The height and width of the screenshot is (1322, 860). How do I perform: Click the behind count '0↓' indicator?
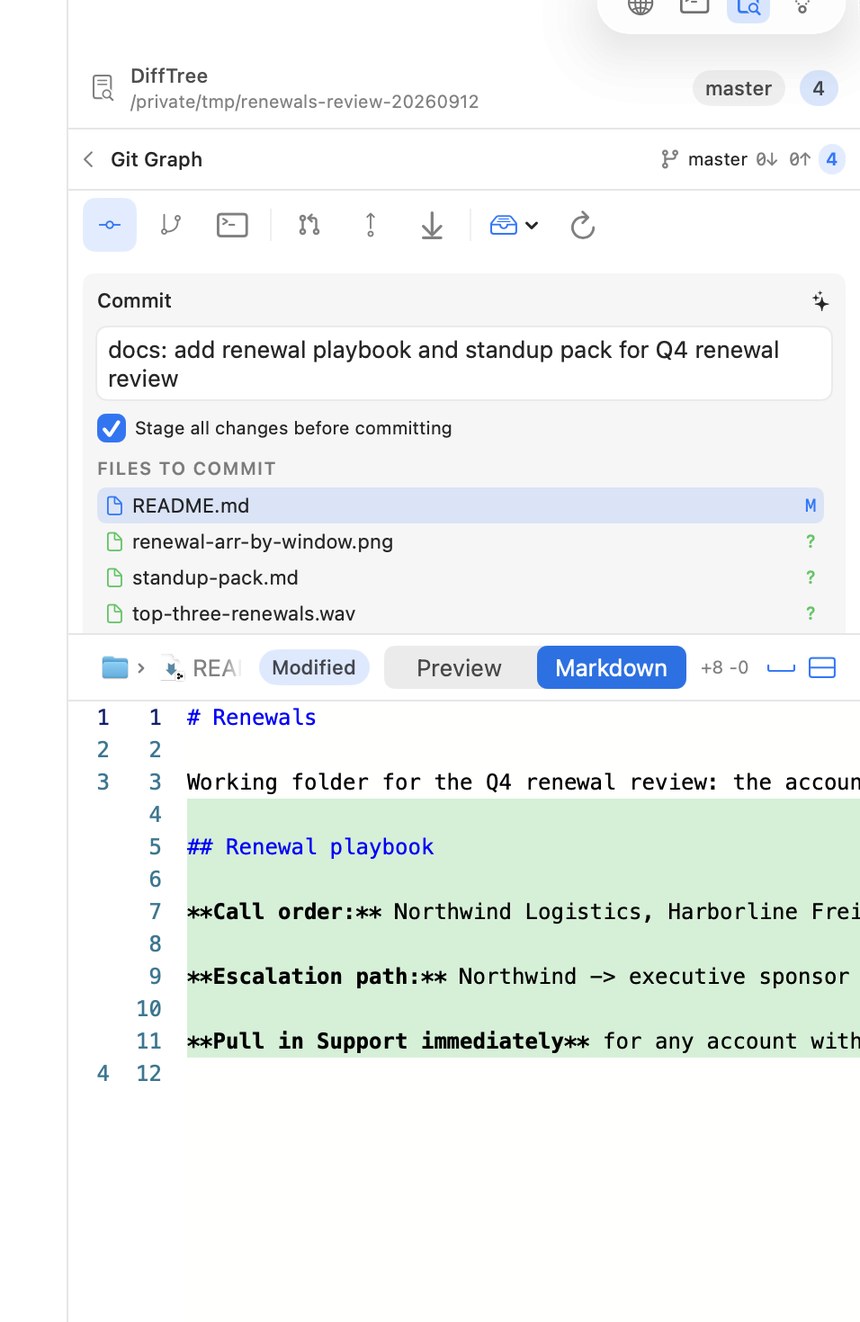[x=767, y=159]
